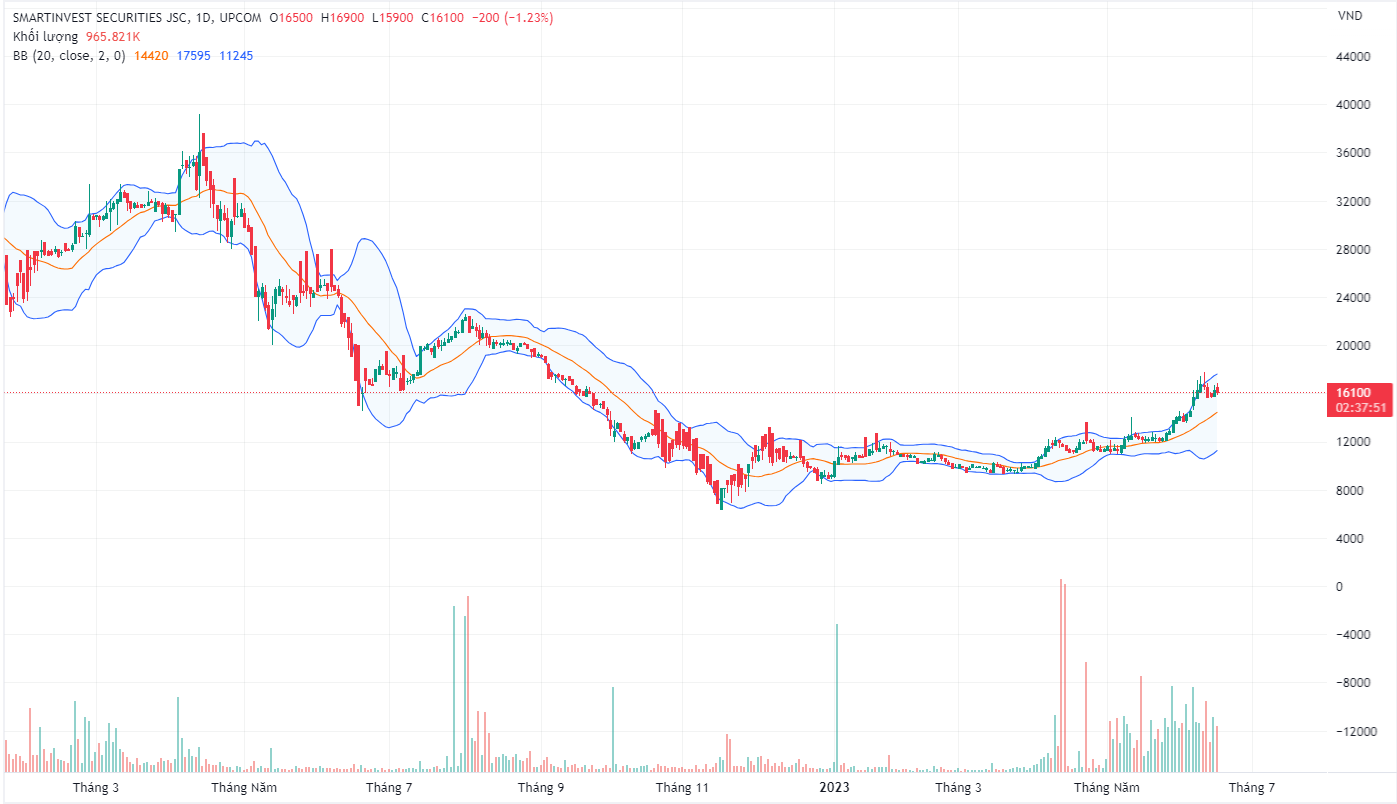The width and height of the screenshot is (1397, 804).
Task: Click the BB upper band value 17595
Action: pos(194,56)
